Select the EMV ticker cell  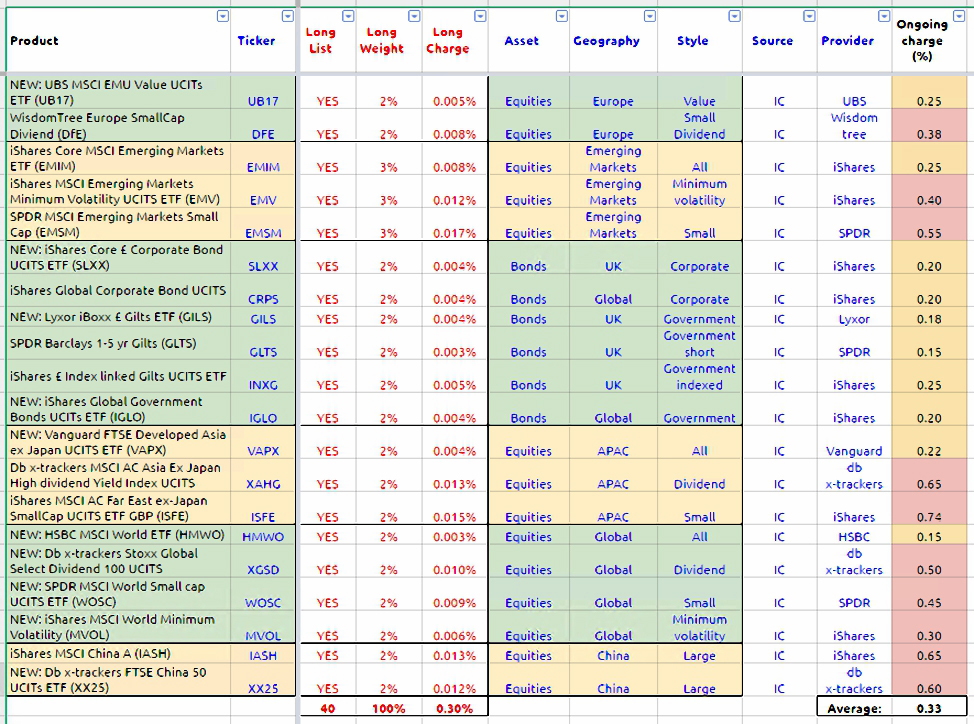coord(263,191)
